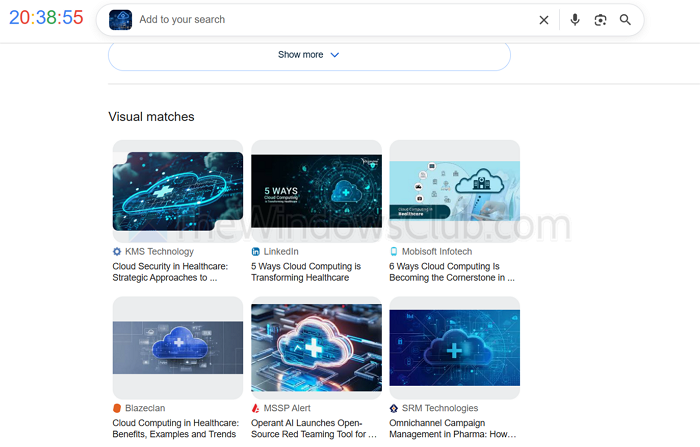Open the KMS Technology cloud security image
The height and width of the screenshot is (447, 700).
pyautogui.click(x=178, y=191)
